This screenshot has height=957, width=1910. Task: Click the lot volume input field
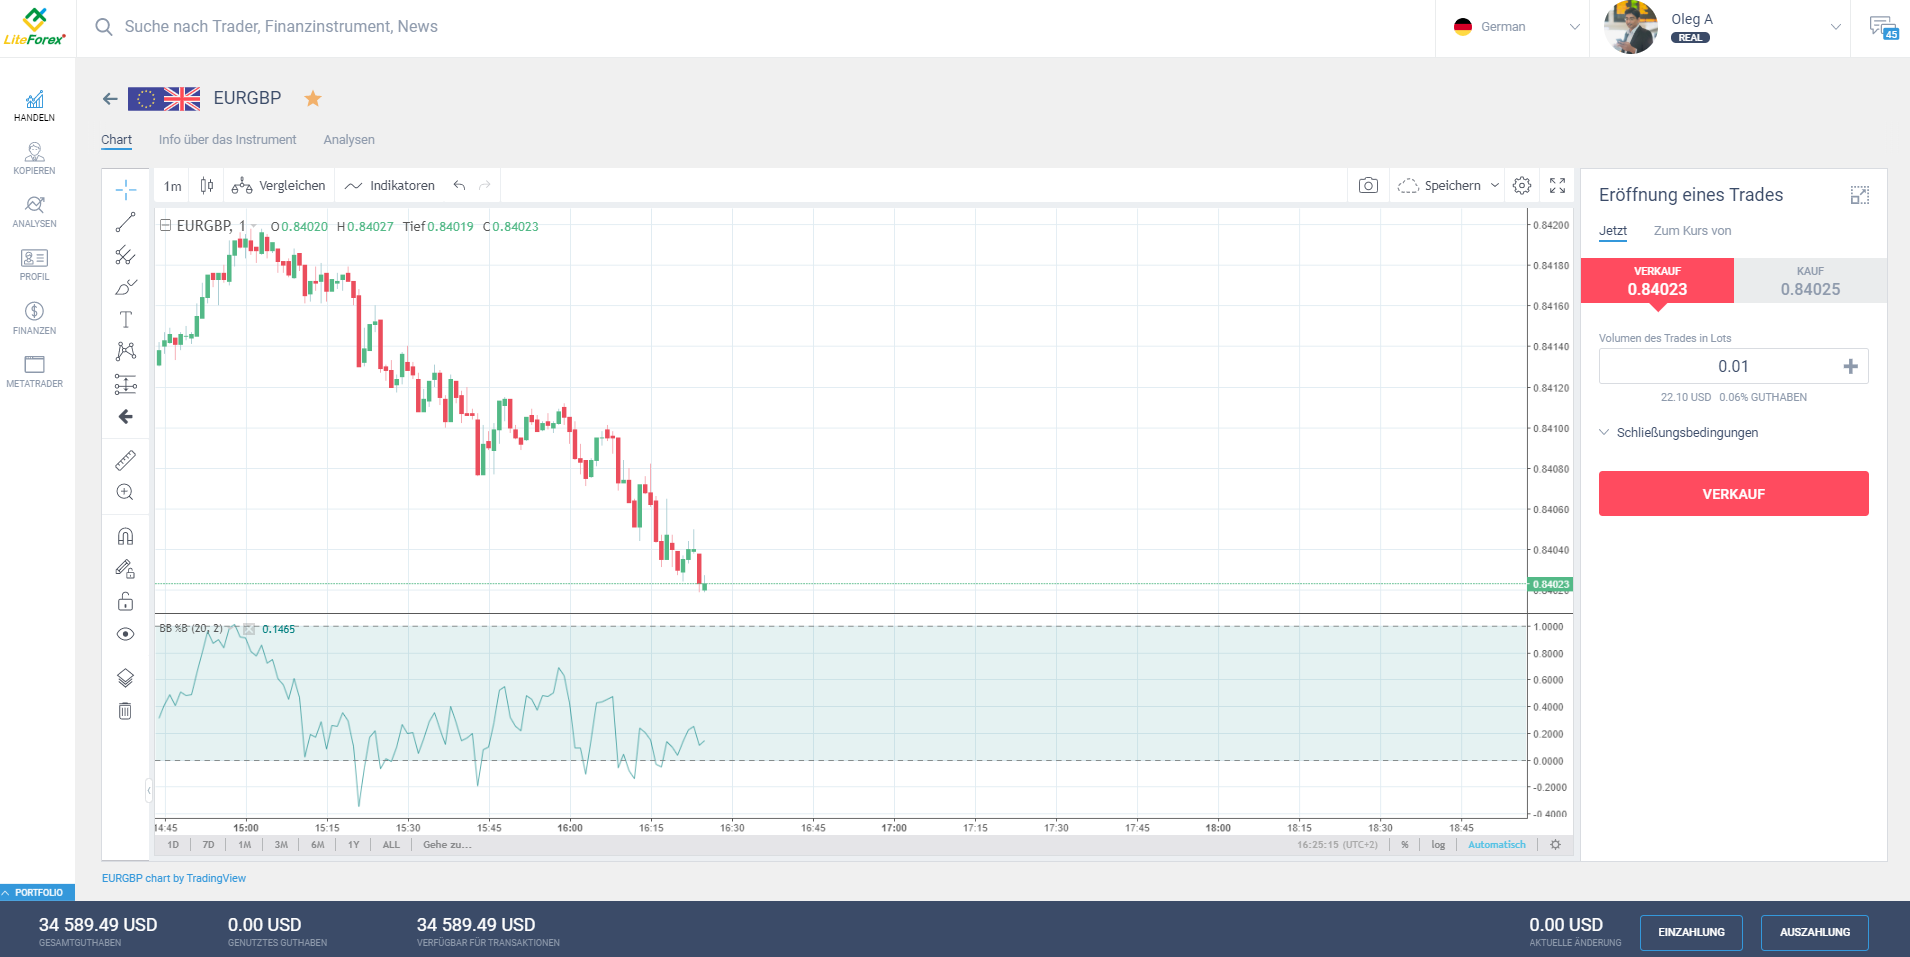[1733, 365]
